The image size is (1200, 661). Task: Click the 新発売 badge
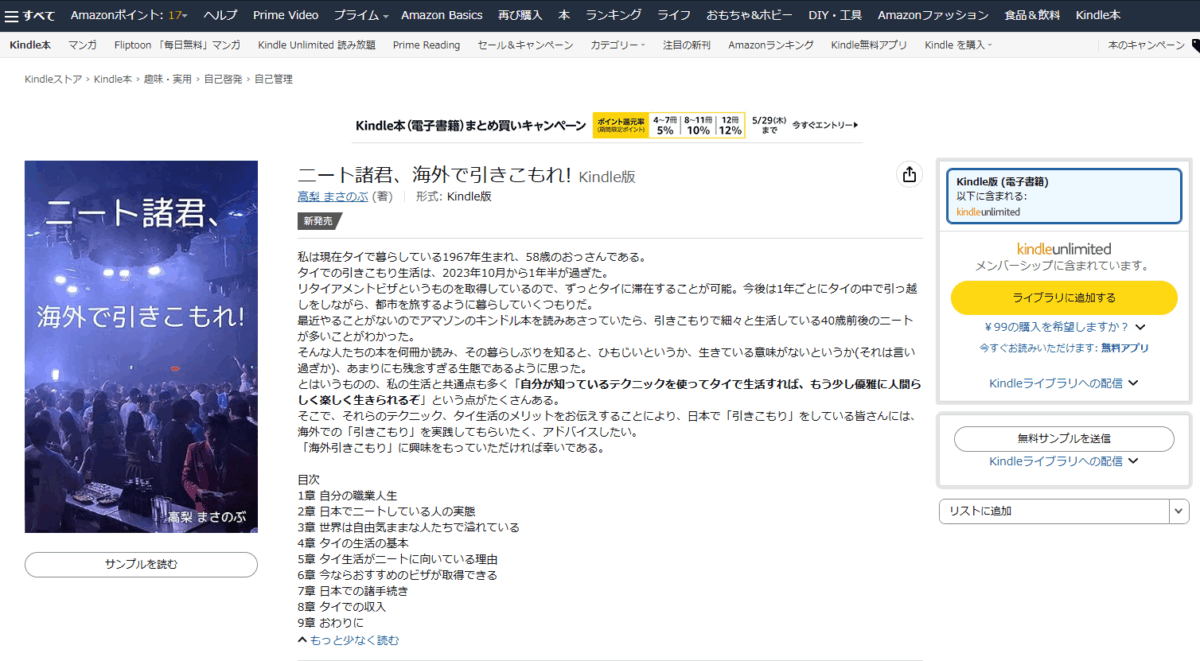pos(318,221)
